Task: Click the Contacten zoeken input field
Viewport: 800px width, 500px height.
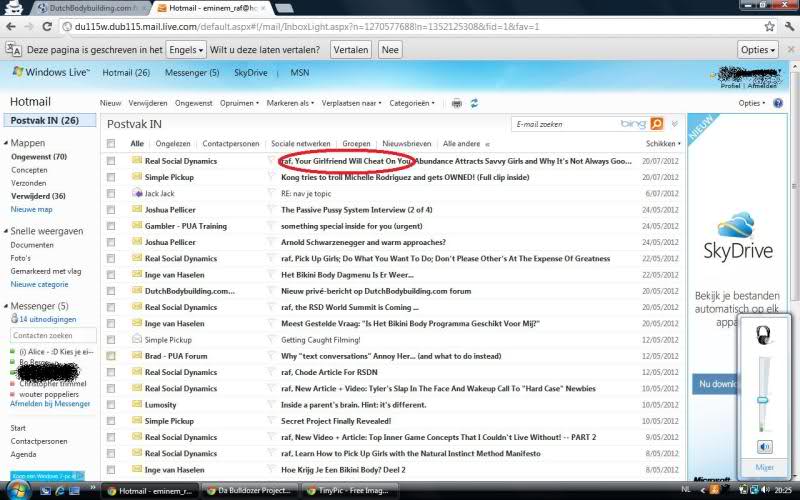Action: tap(50, 335)
